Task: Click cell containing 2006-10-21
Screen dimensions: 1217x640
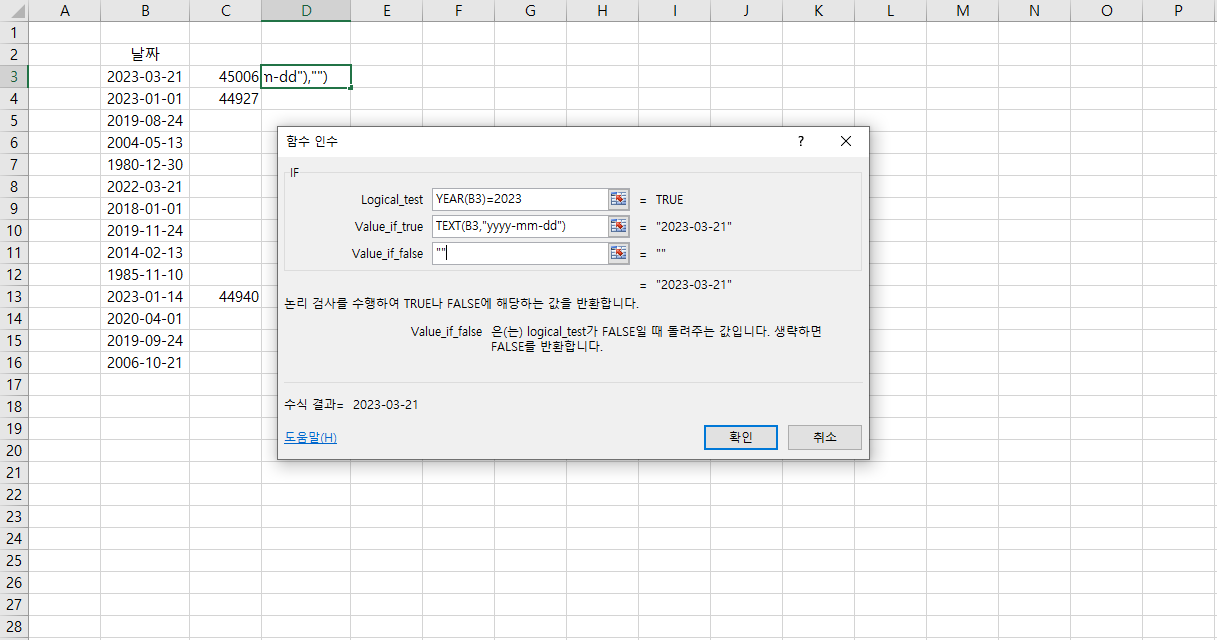Action: pyautogui.click(x=145, y=363)
